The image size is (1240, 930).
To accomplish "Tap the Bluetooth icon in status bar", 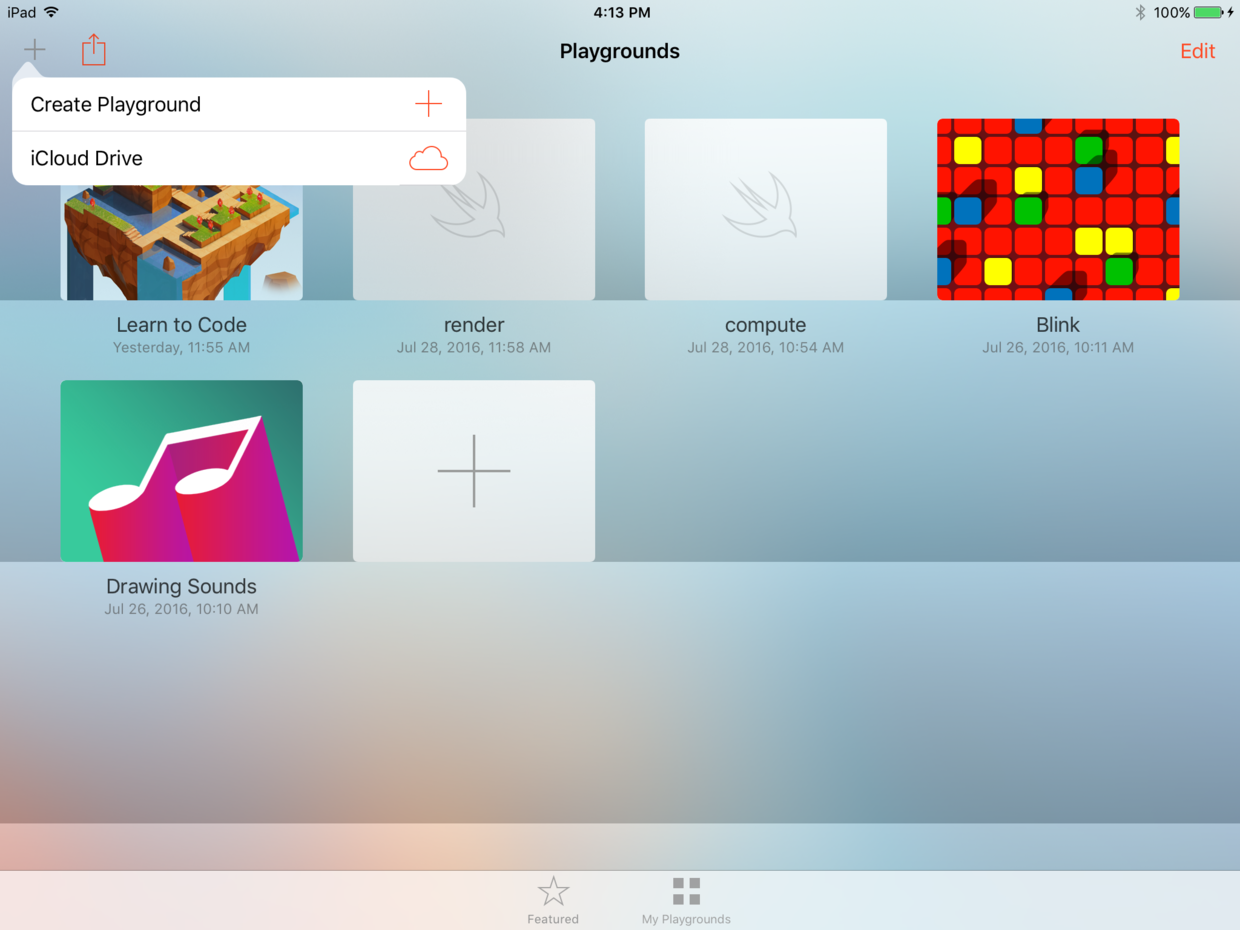I will [x=1140, y=13].
